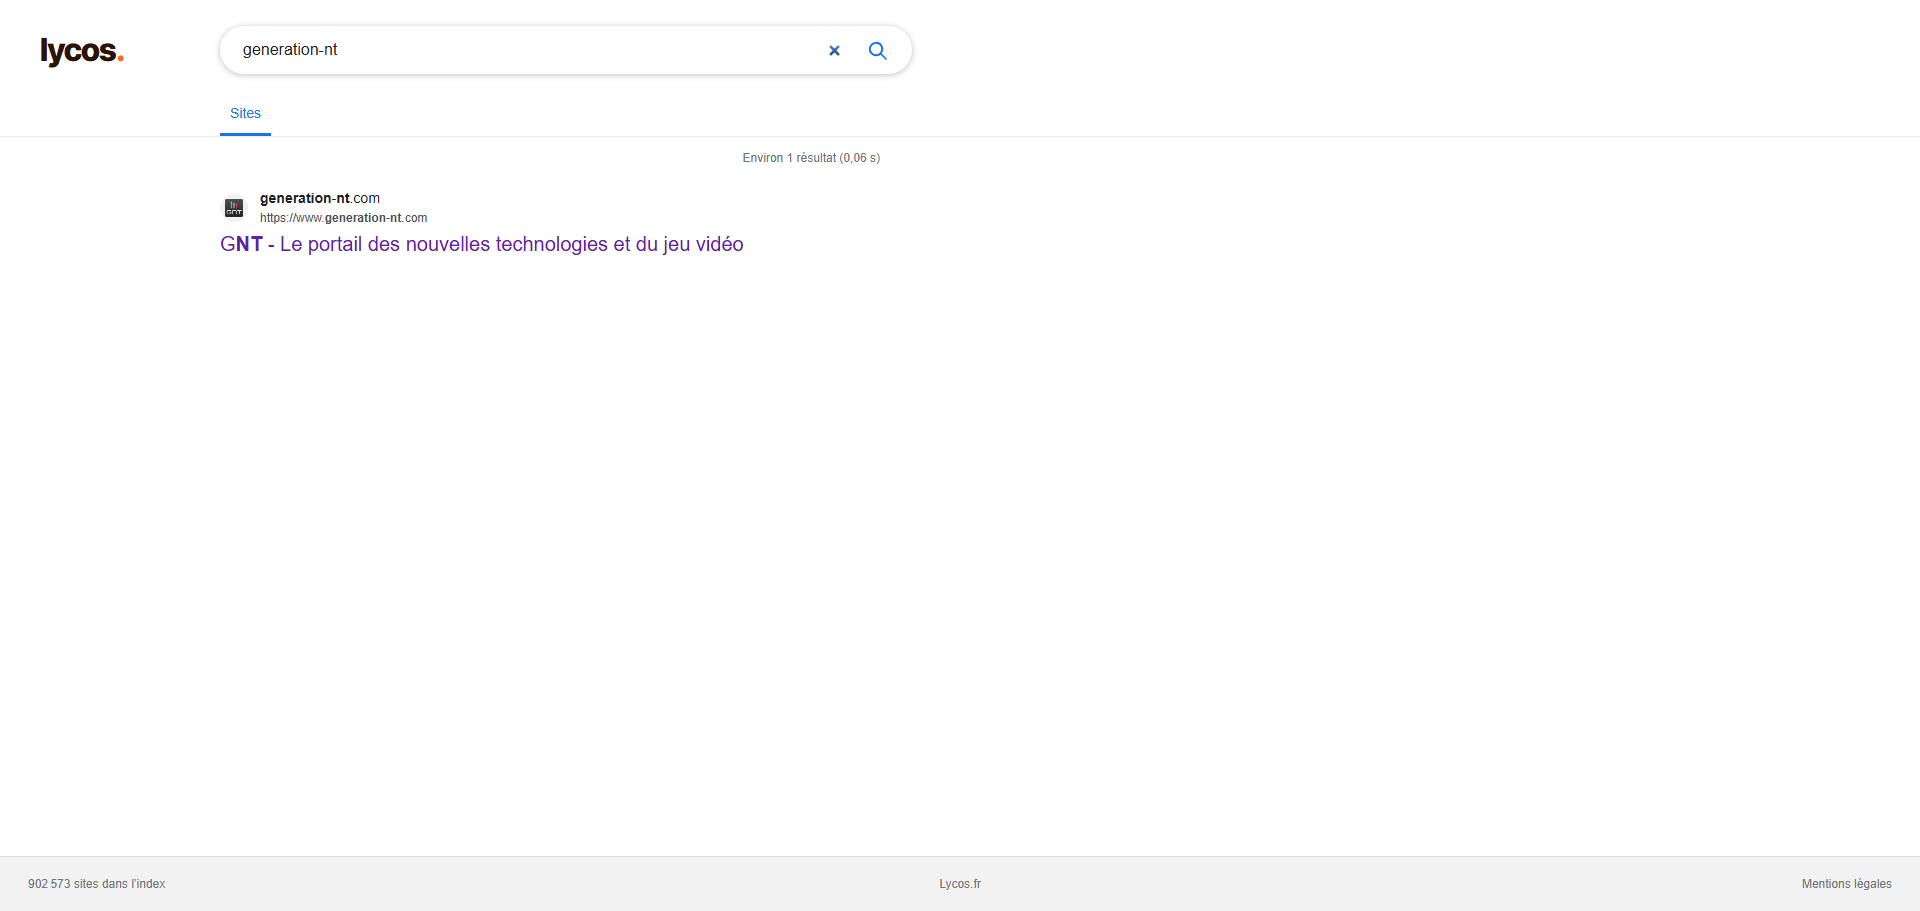
Task: Open Mentions légales in the footer
Action: click(1846, 884)
